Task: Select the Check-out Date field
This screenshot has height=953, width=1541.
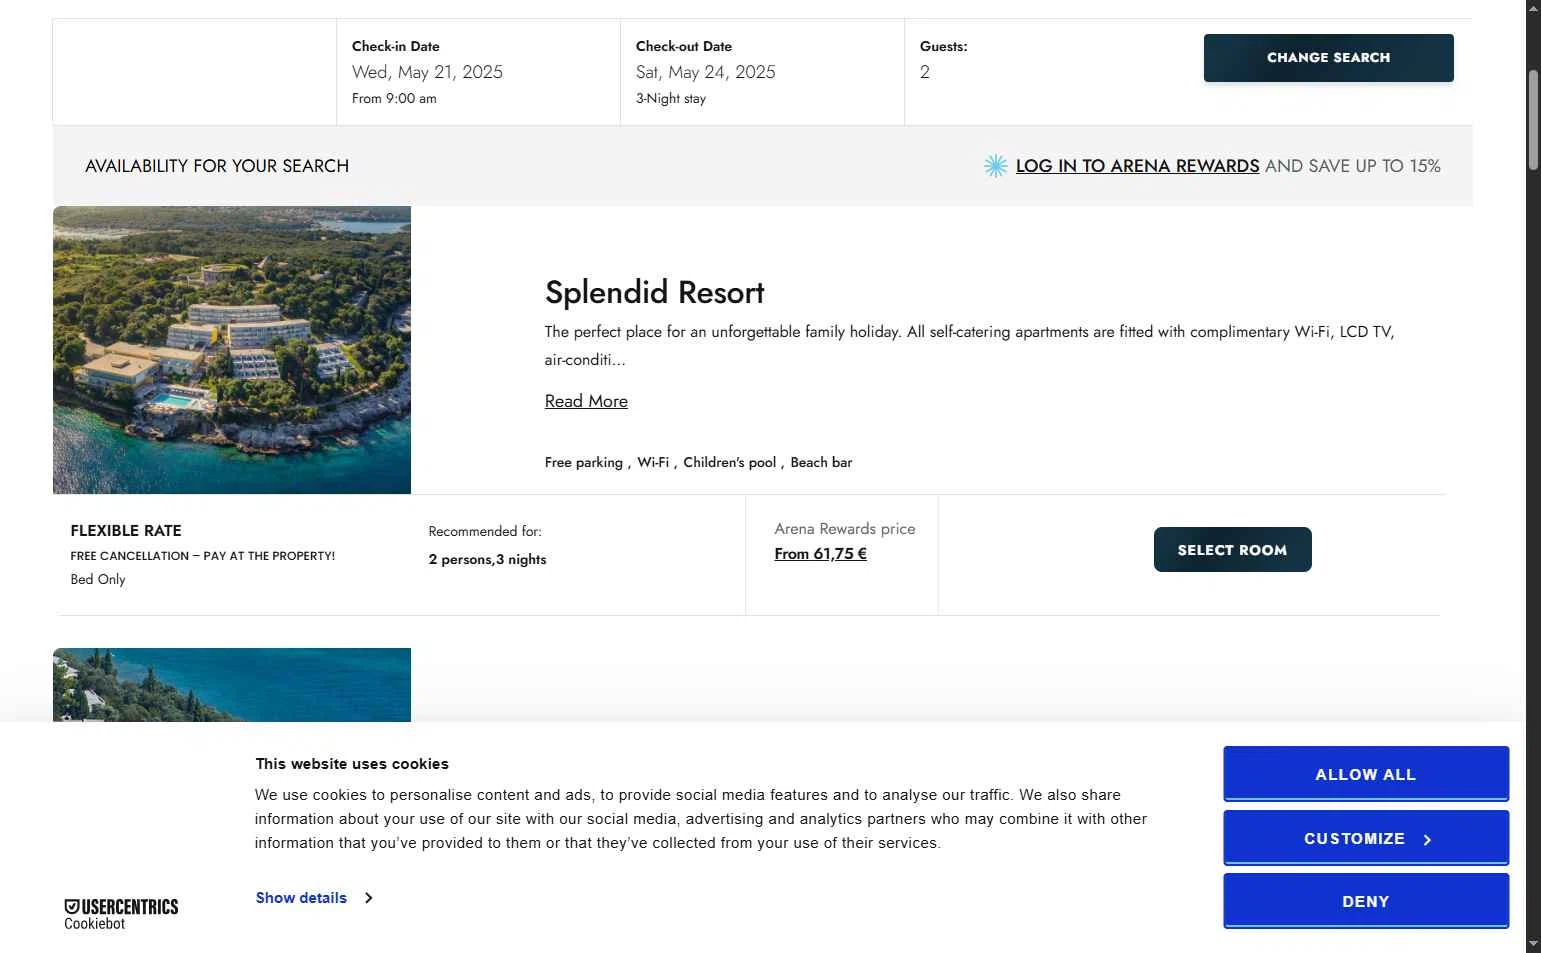Action: pos(762,72)
